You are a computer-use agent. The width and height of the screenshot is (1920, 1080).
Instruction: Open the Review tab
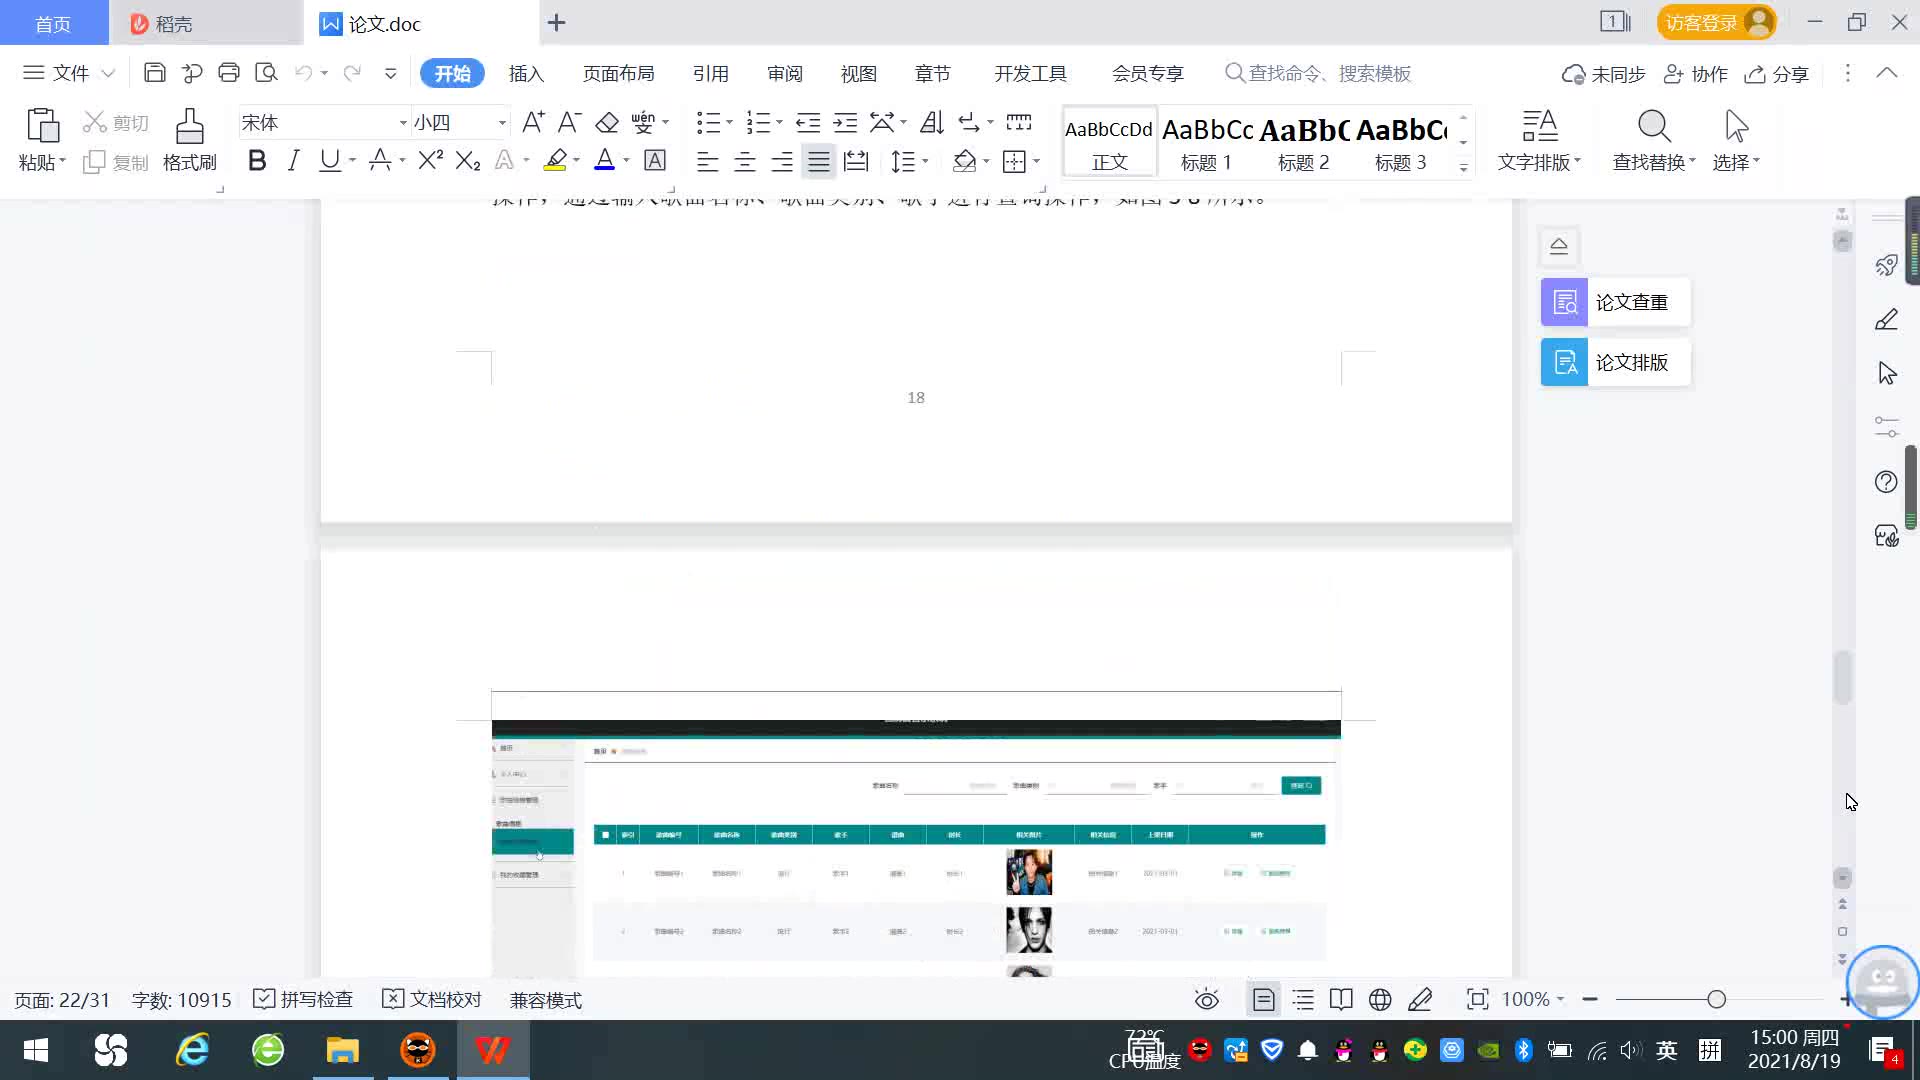tap(785, 73)
